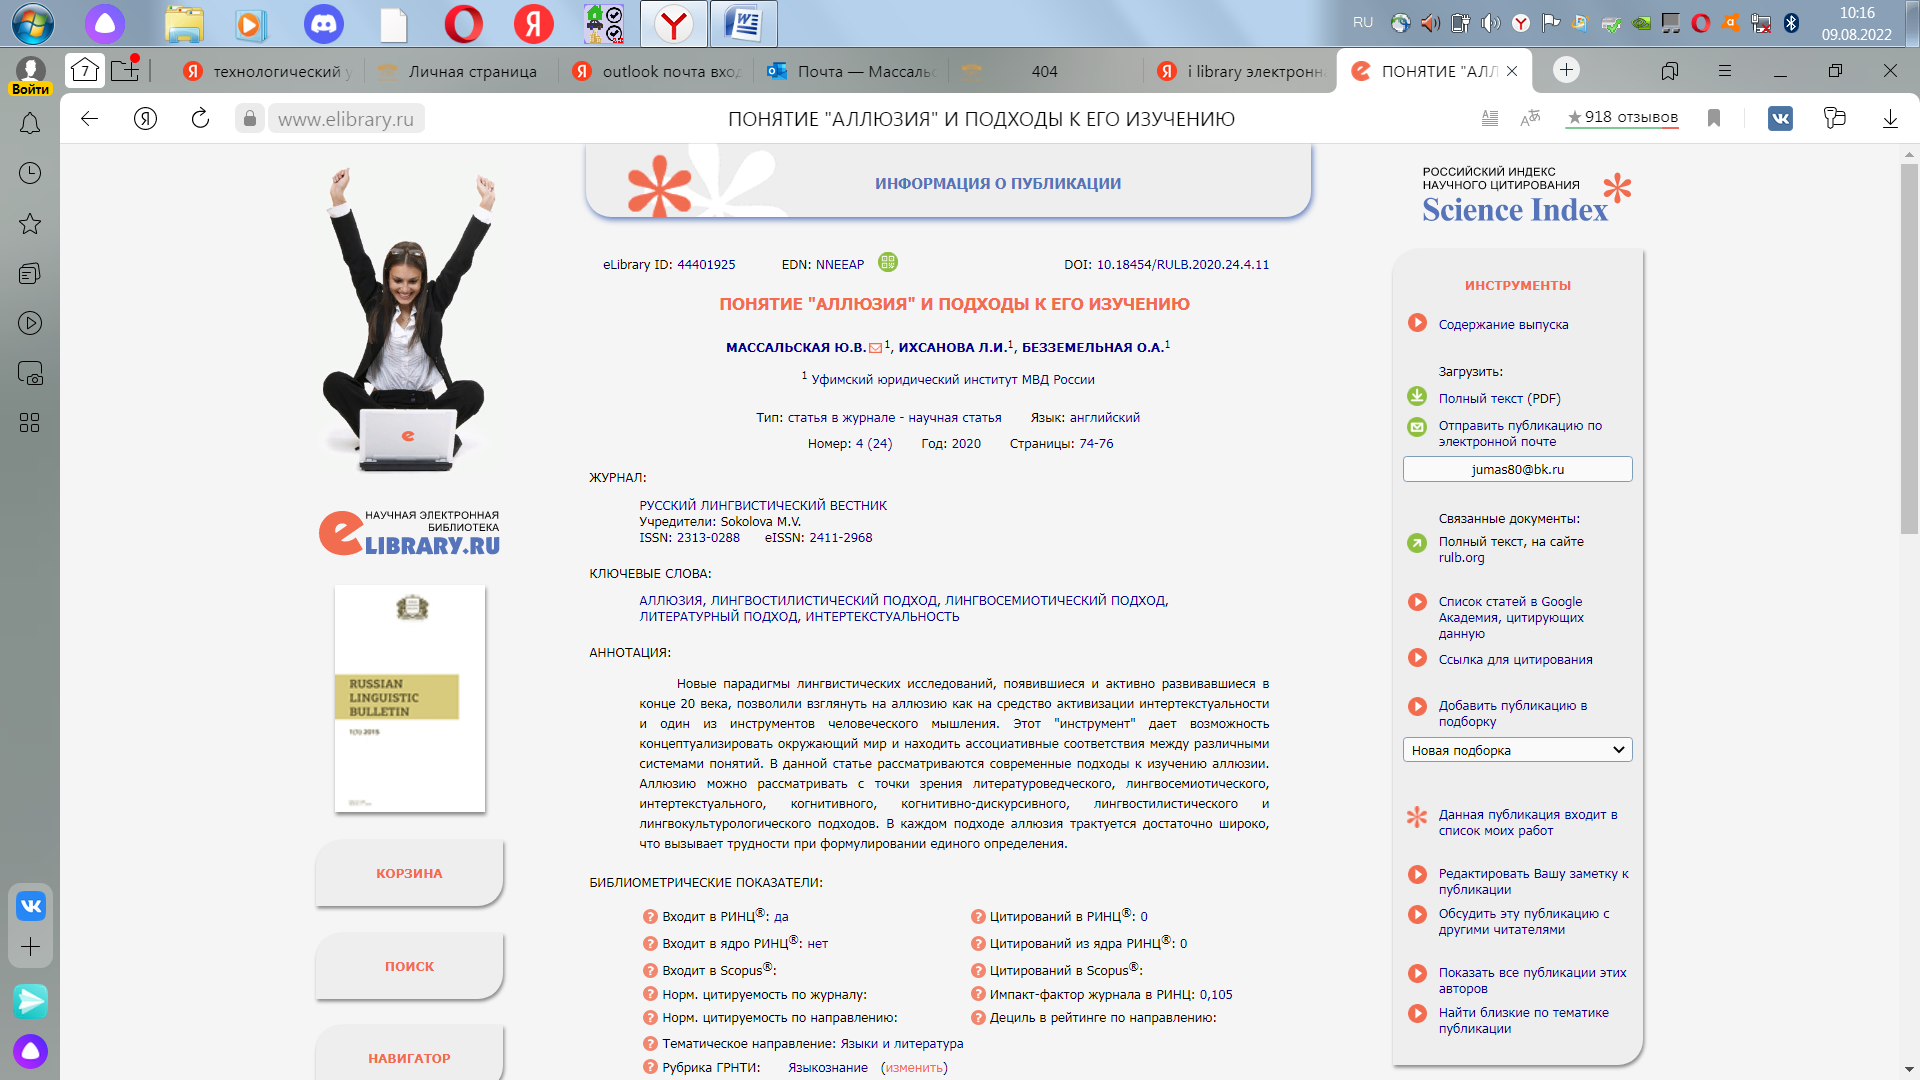Viewport: 1920px width, 1080px height.
Task: Reload the elibrary page
Action: pos(201,119)
